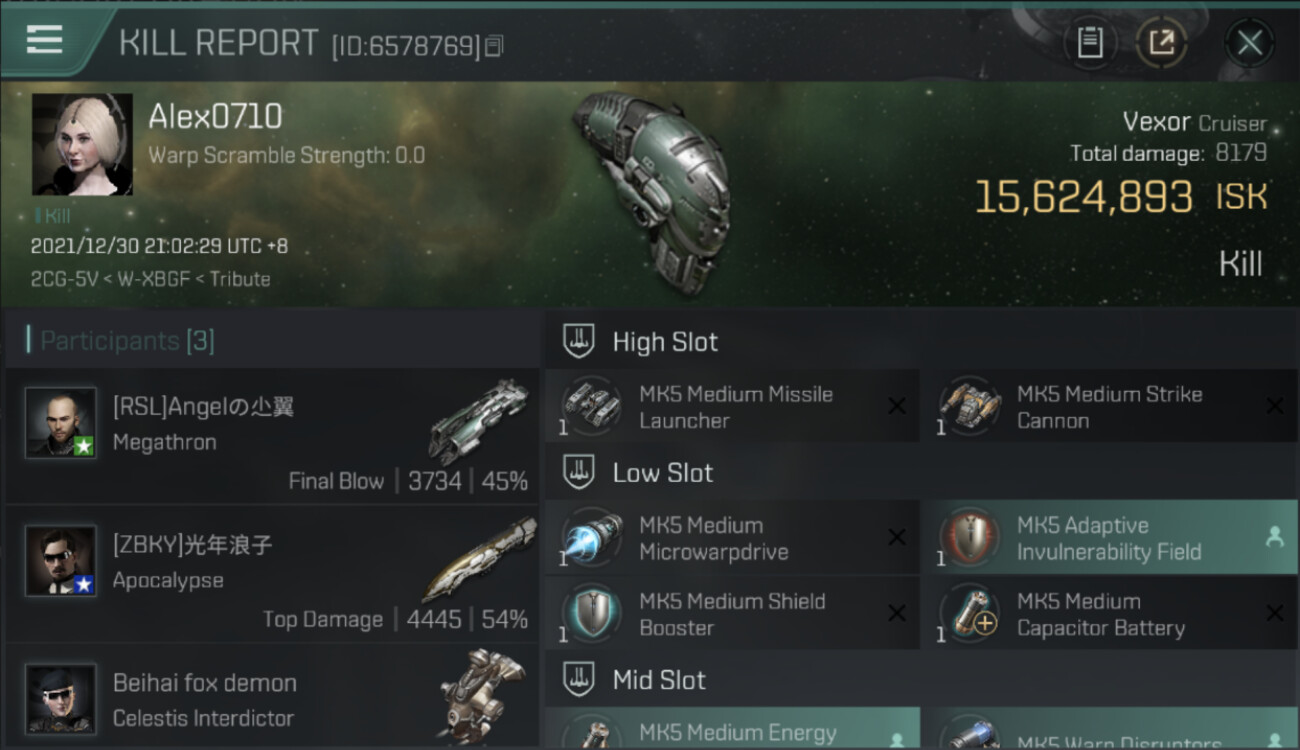Open [ZBKY] Apocalypse participant entry
The height and width of the screenshot is (750, 1300).
[x=272, y=576]
